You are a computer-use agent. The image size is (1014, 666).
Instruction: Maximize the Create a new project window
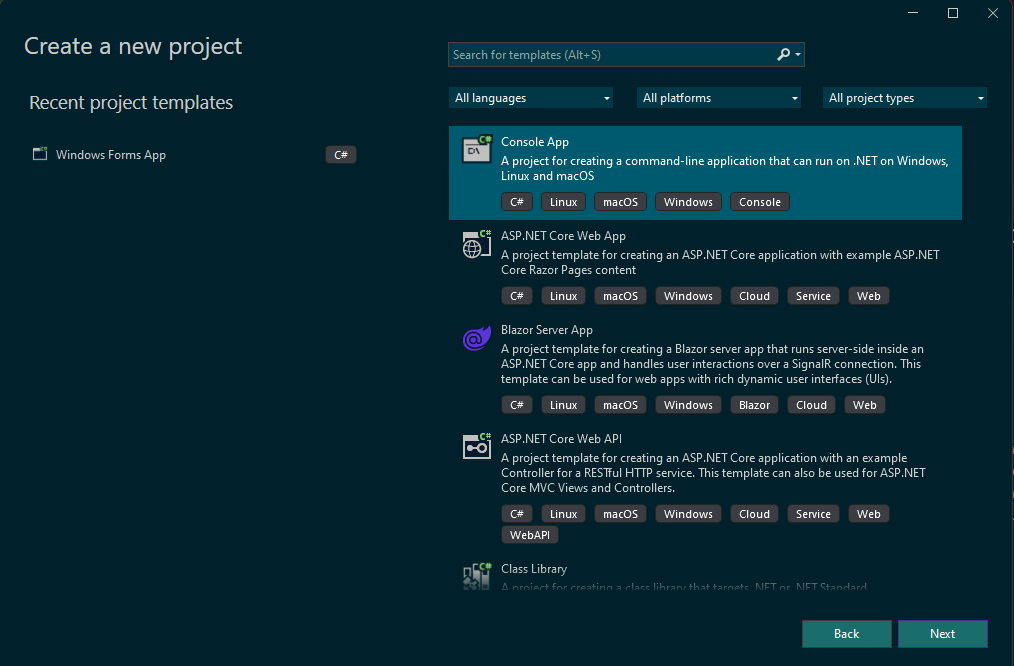pyautogui.click(x=953, y=13)
